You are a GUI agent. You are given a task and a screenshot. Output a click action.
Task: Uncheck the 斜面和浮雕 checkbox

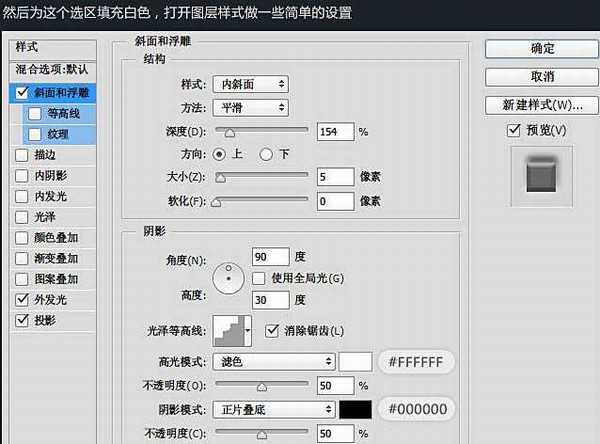tap(22, 92)
